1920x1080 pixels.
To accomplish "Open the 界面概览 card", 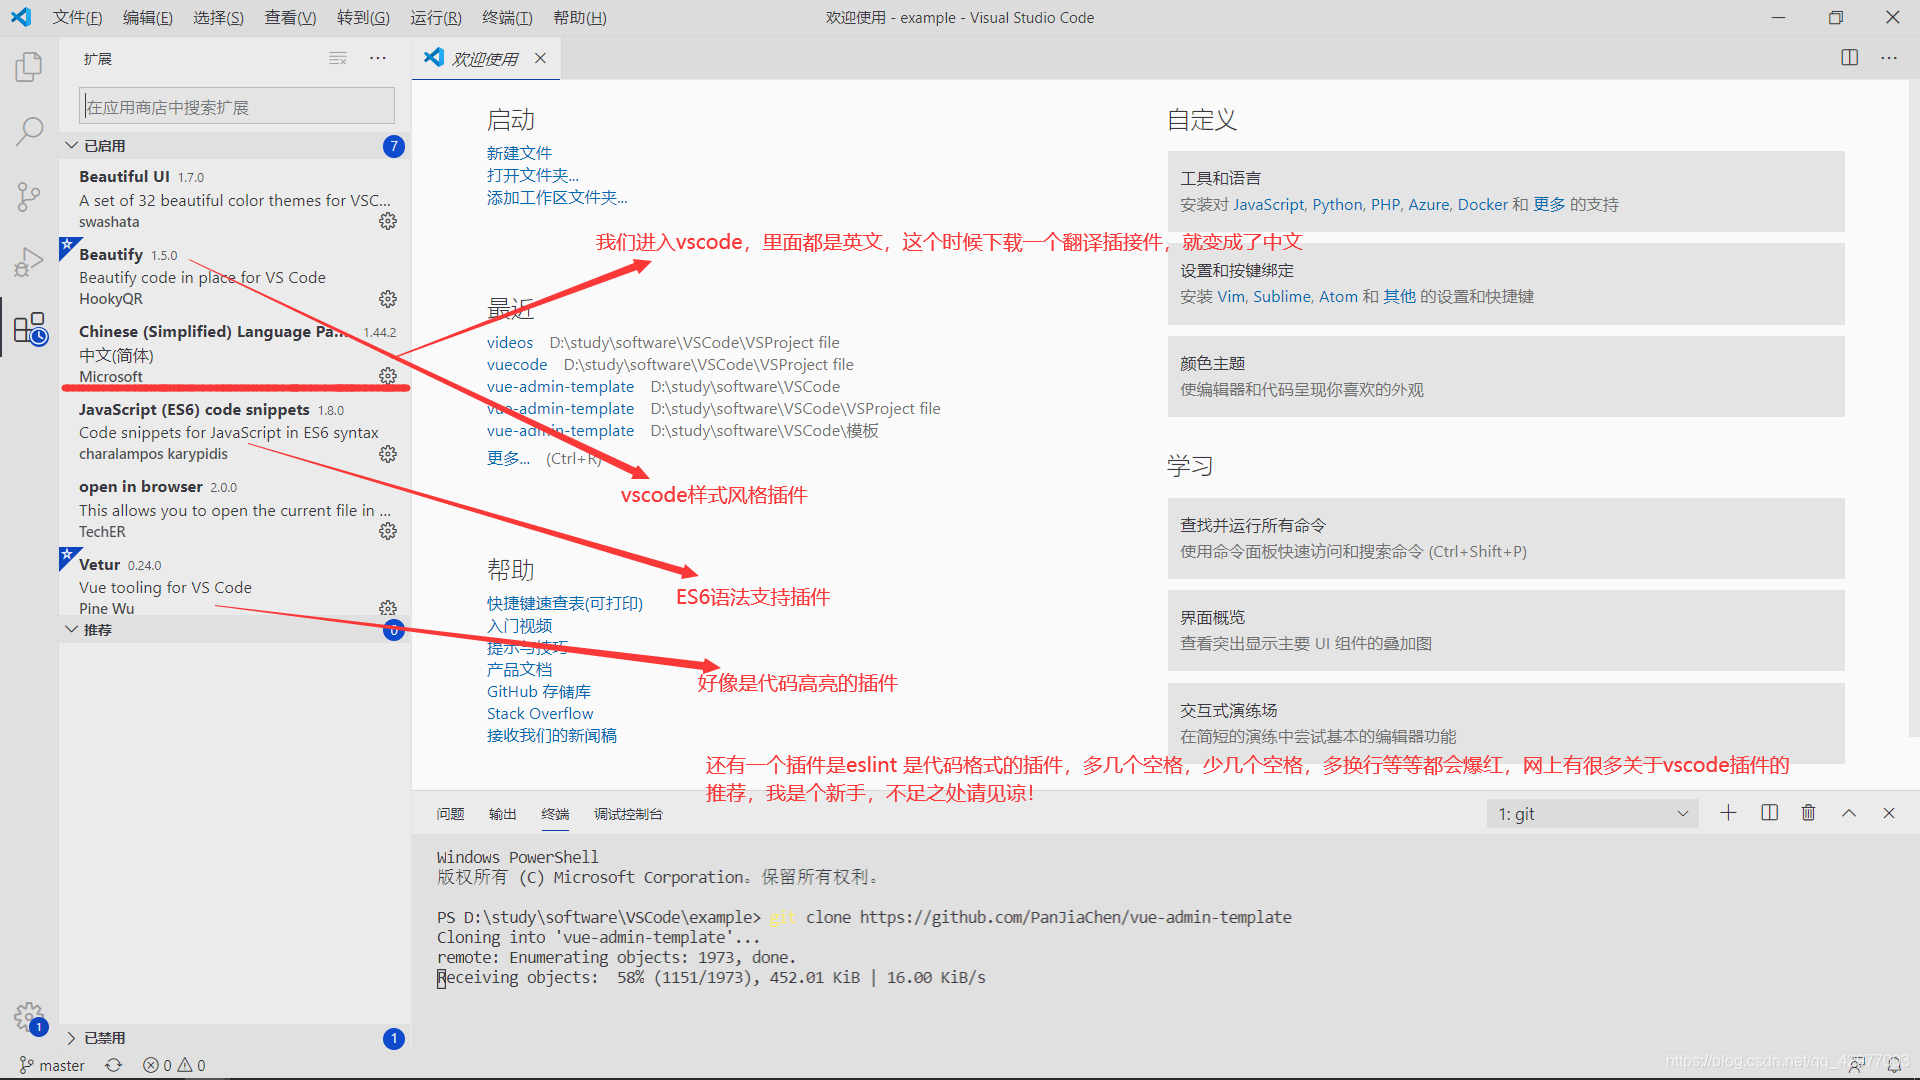I will (1506, 630).
